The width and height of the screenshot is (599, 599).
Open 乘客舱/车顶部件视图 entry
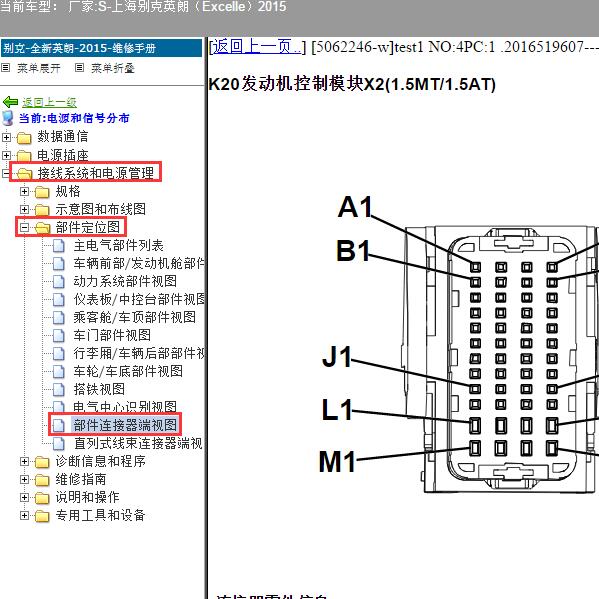(134, 317)
